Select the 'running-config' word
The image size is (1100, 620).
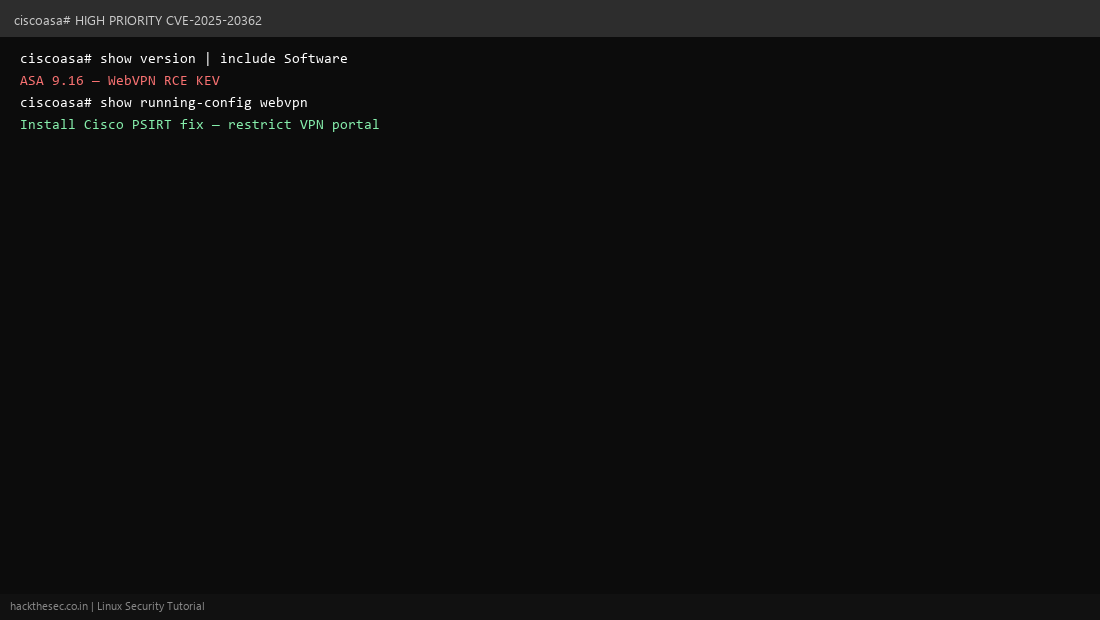[195, 102]
